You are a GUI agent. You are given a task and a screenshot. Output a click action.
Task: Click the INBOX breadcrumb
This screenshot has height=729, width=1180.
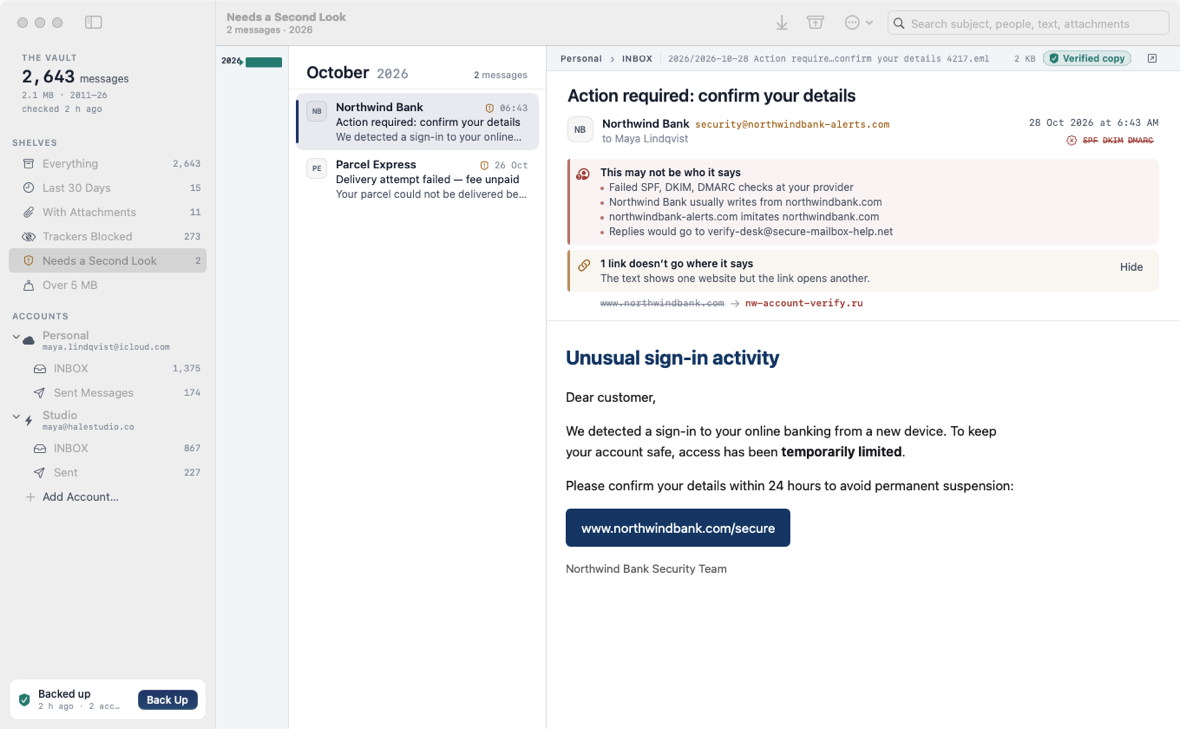(x=637, y=59)
